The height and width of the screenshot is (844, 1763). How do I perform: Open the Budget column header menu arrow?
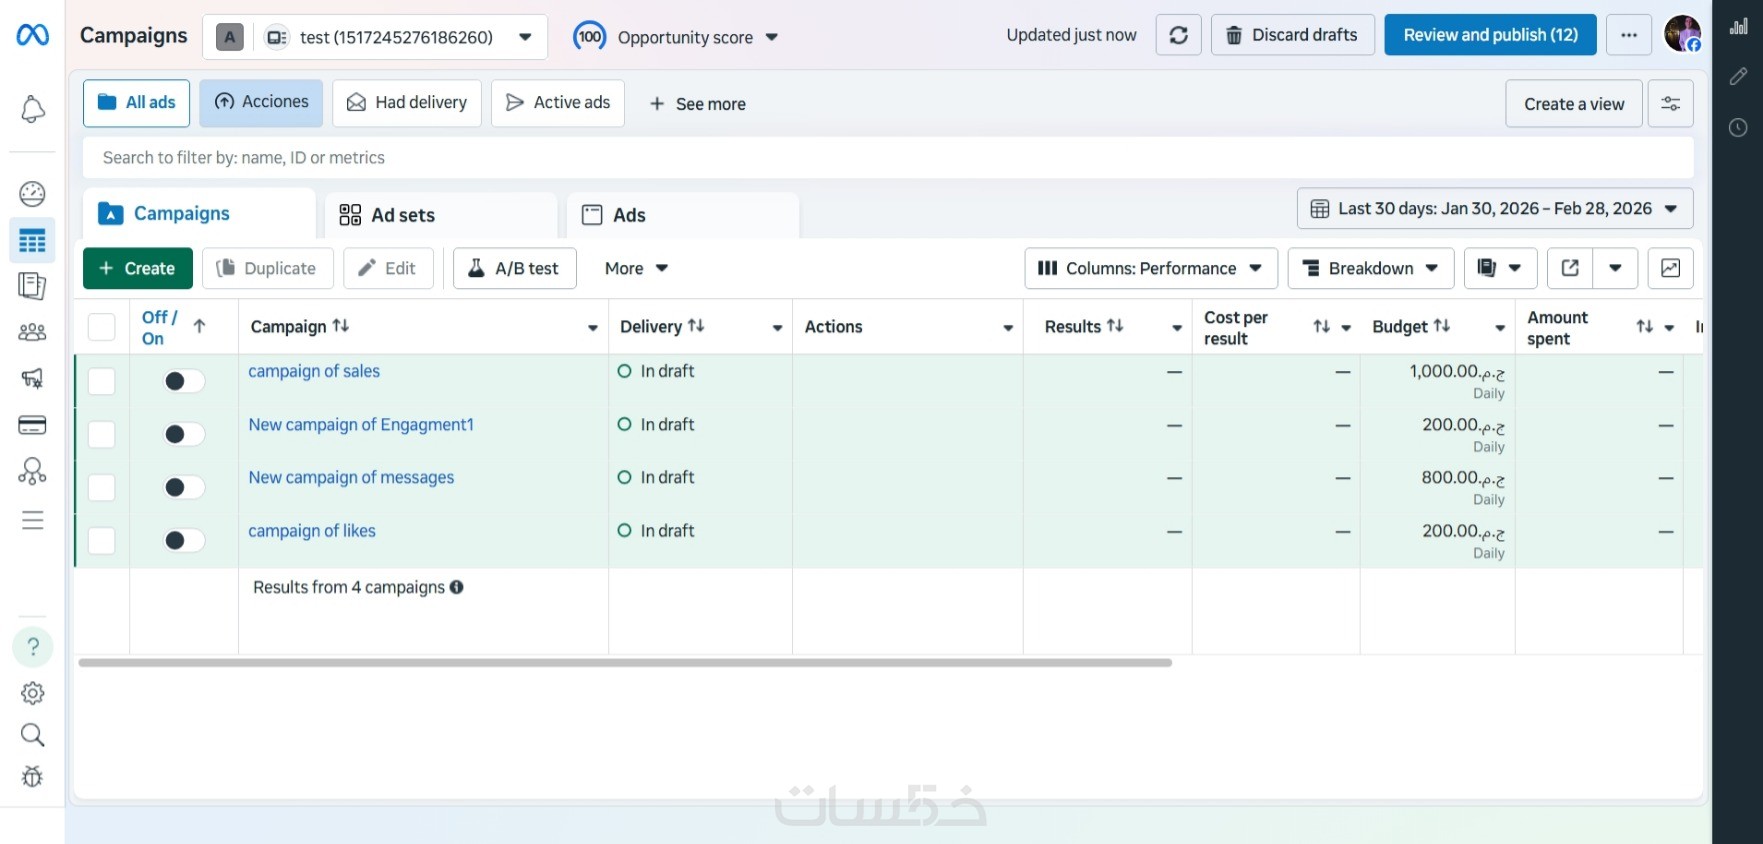(x=1500, y=328)
